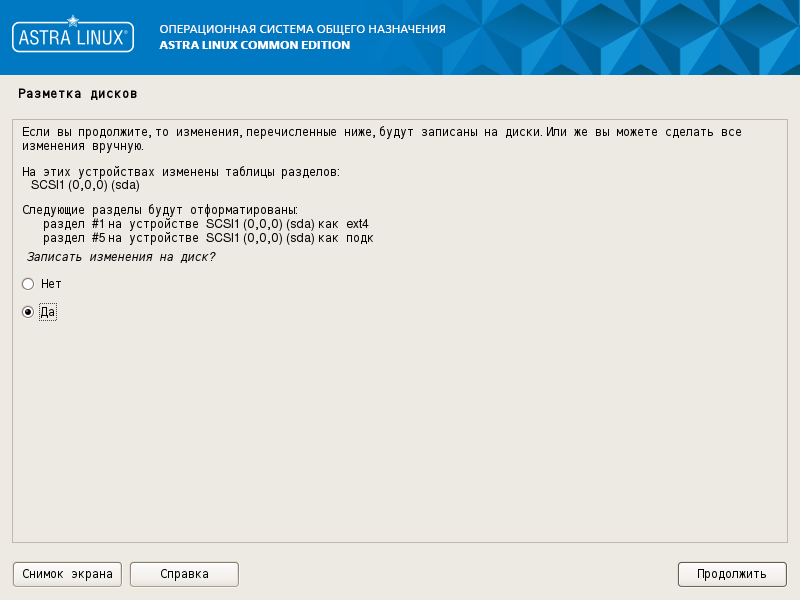Select the "Нет" radio button
The image size is (800, 600).
pyautogui.click(x=28, y=284)
